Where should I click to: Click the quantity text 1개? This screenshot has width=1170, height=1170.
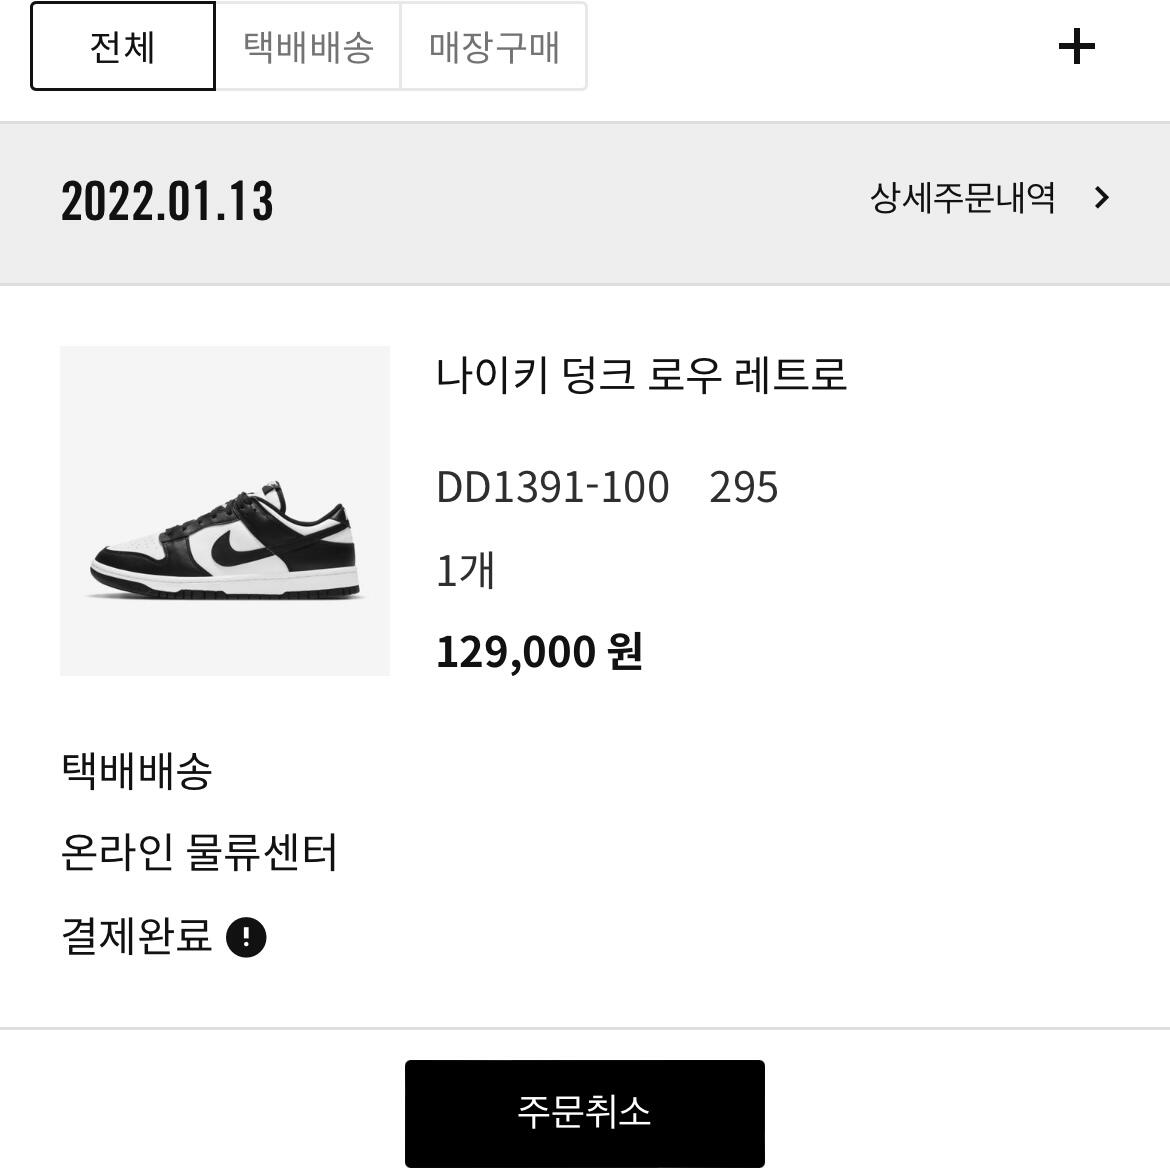(x=465, y=570)
